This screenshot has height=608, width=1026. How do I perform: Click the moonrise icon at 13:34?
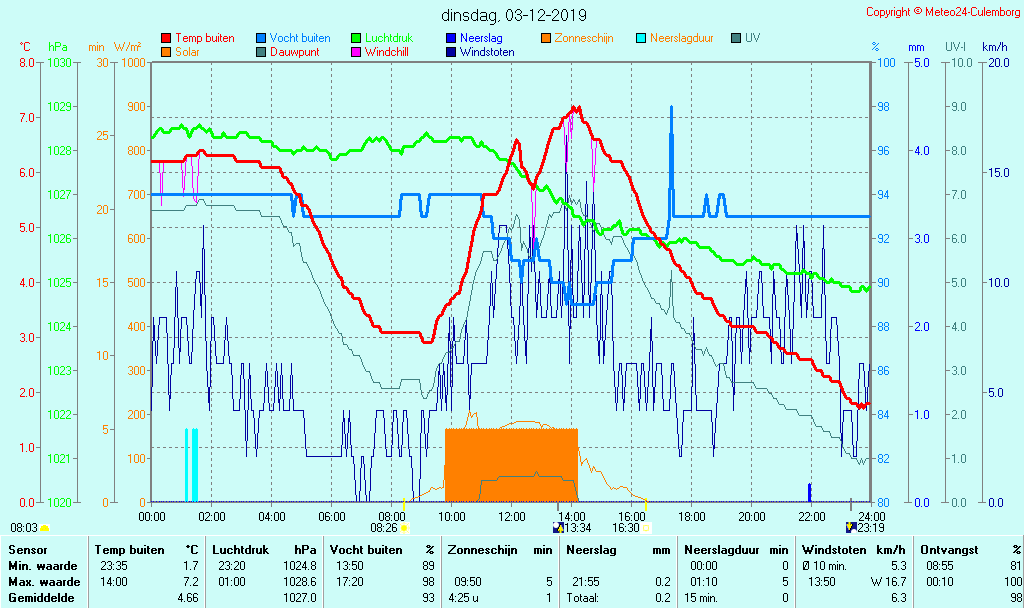558,527
